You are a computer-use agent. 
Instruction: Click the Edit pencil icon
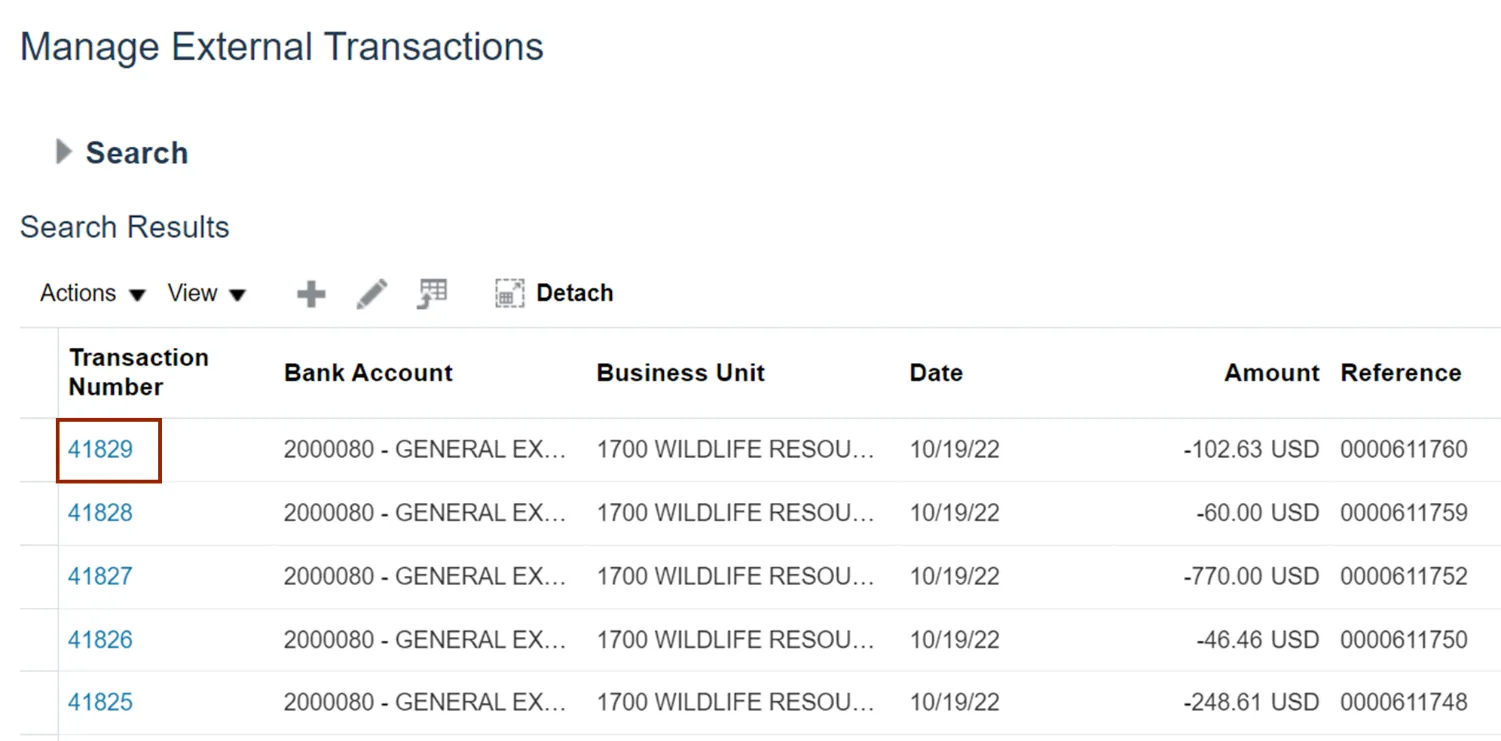[372, 294]
